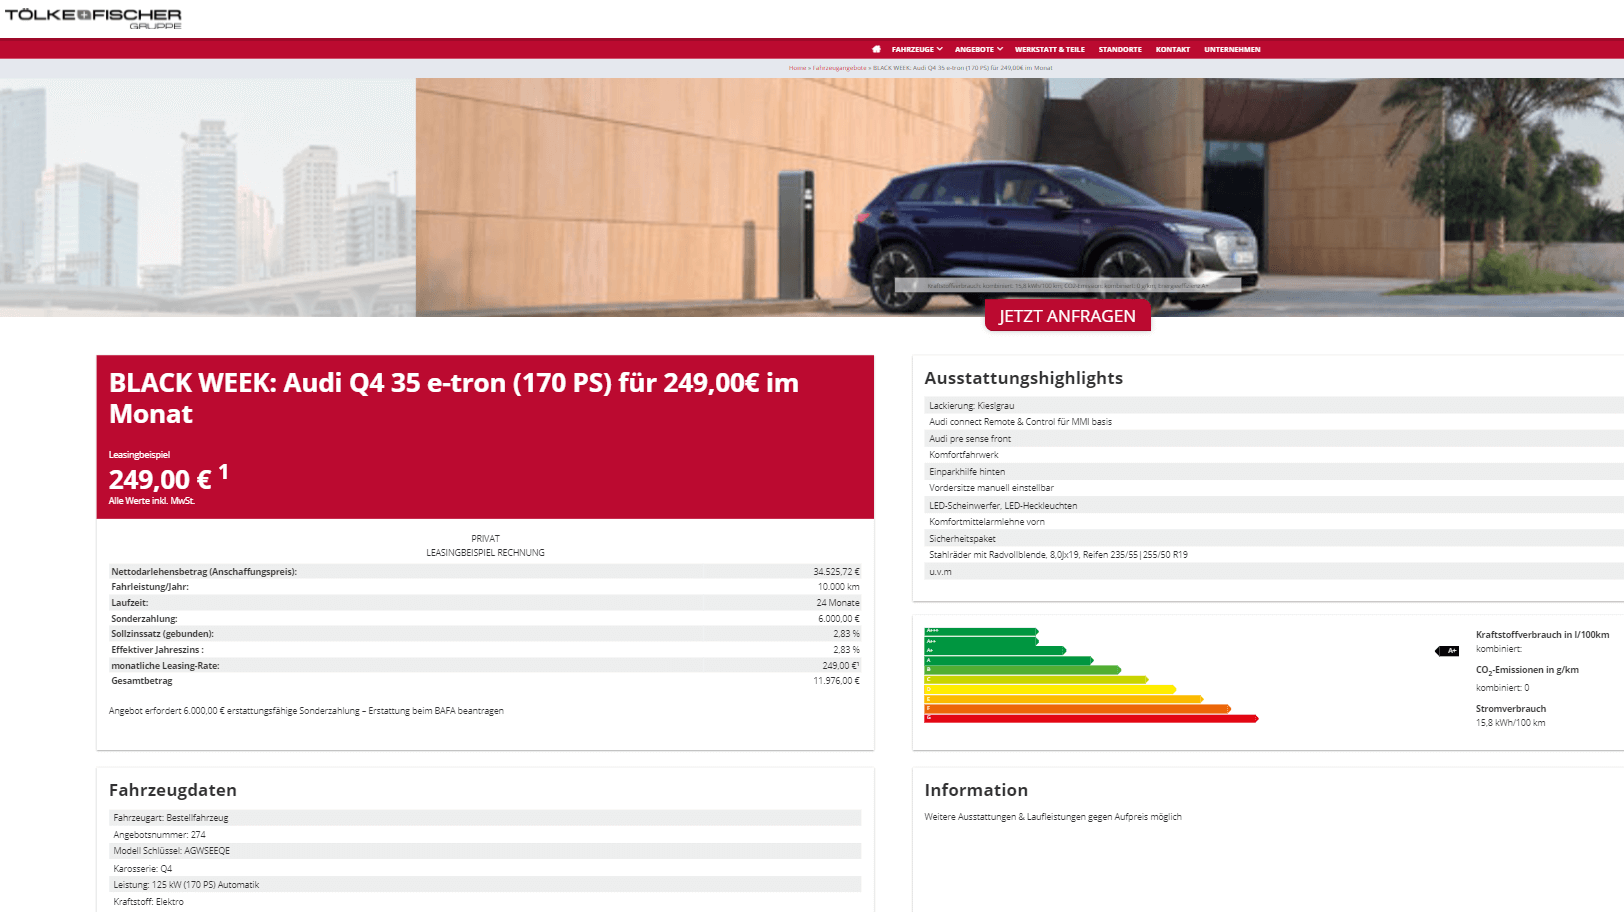Screen dimensions: 1624x912
Task: Open the Werkstatt & Teile menu
Action: pos(1049,49)
